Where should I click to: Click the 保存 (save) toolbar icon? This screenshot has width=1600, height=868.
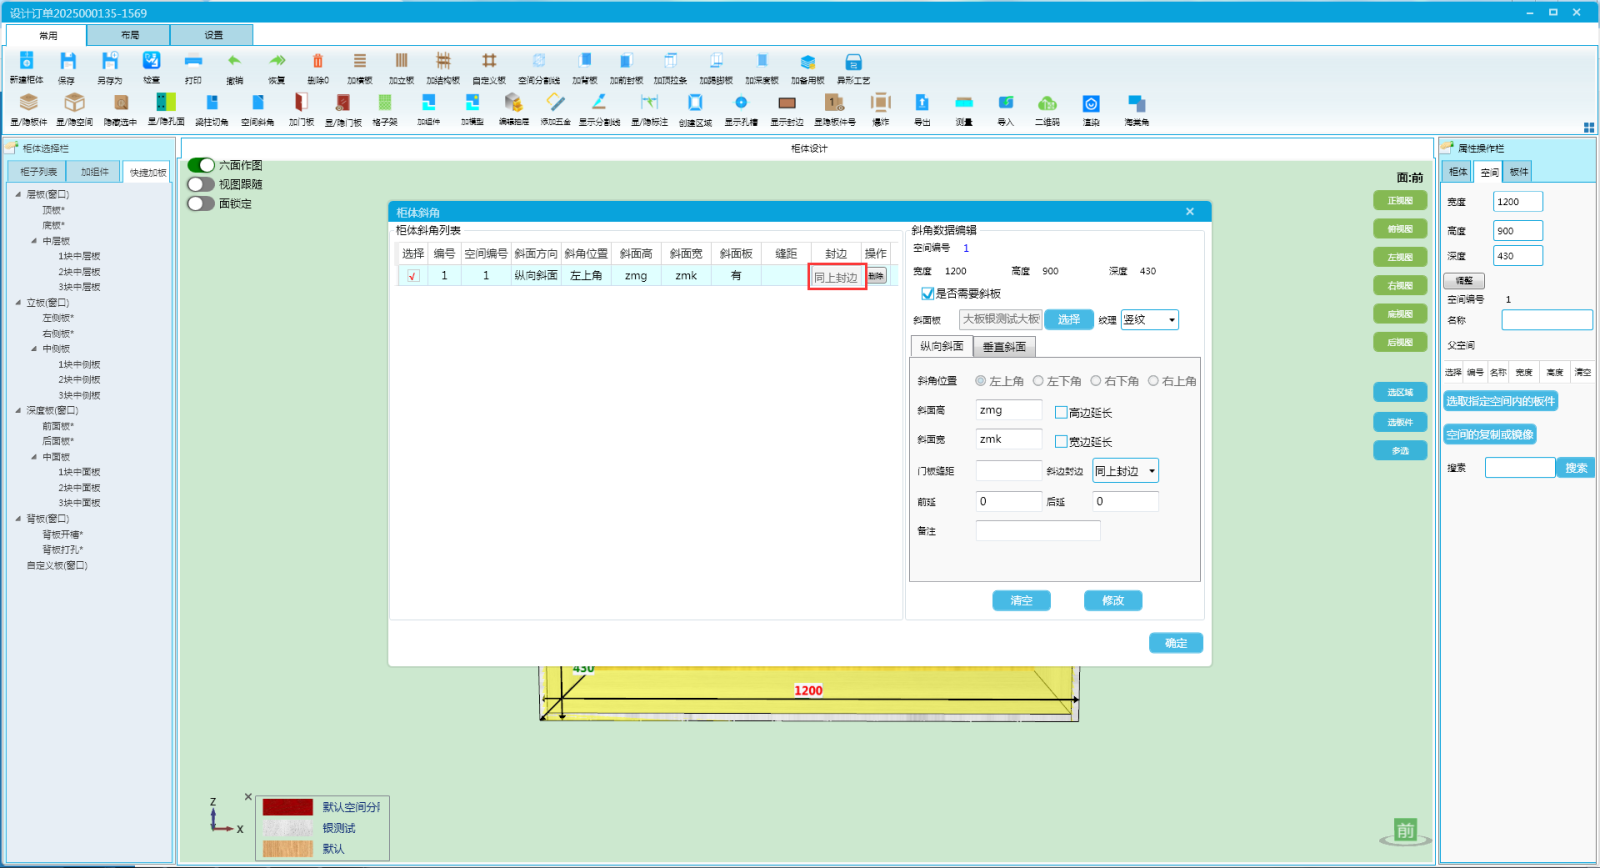pyautogui.click(x=67, y=62)
